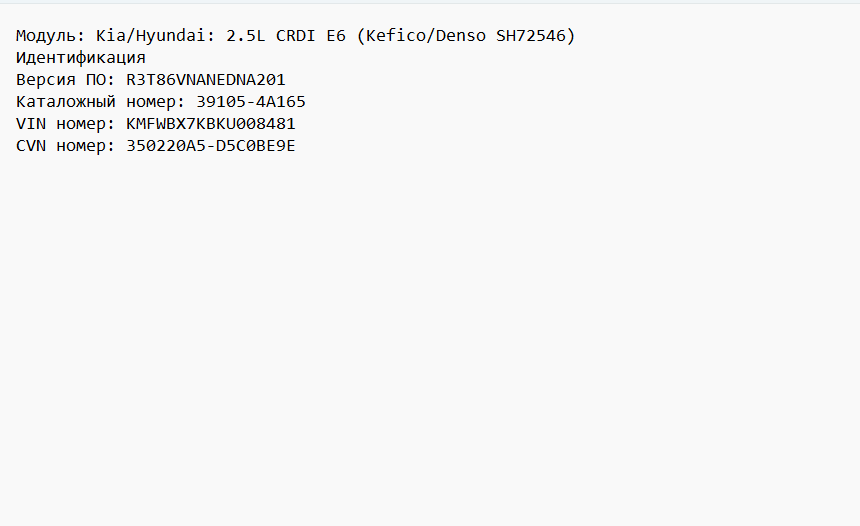Click the "CRDI" text in module line
This screenshot has width=860, height=526.
[295, 36]
